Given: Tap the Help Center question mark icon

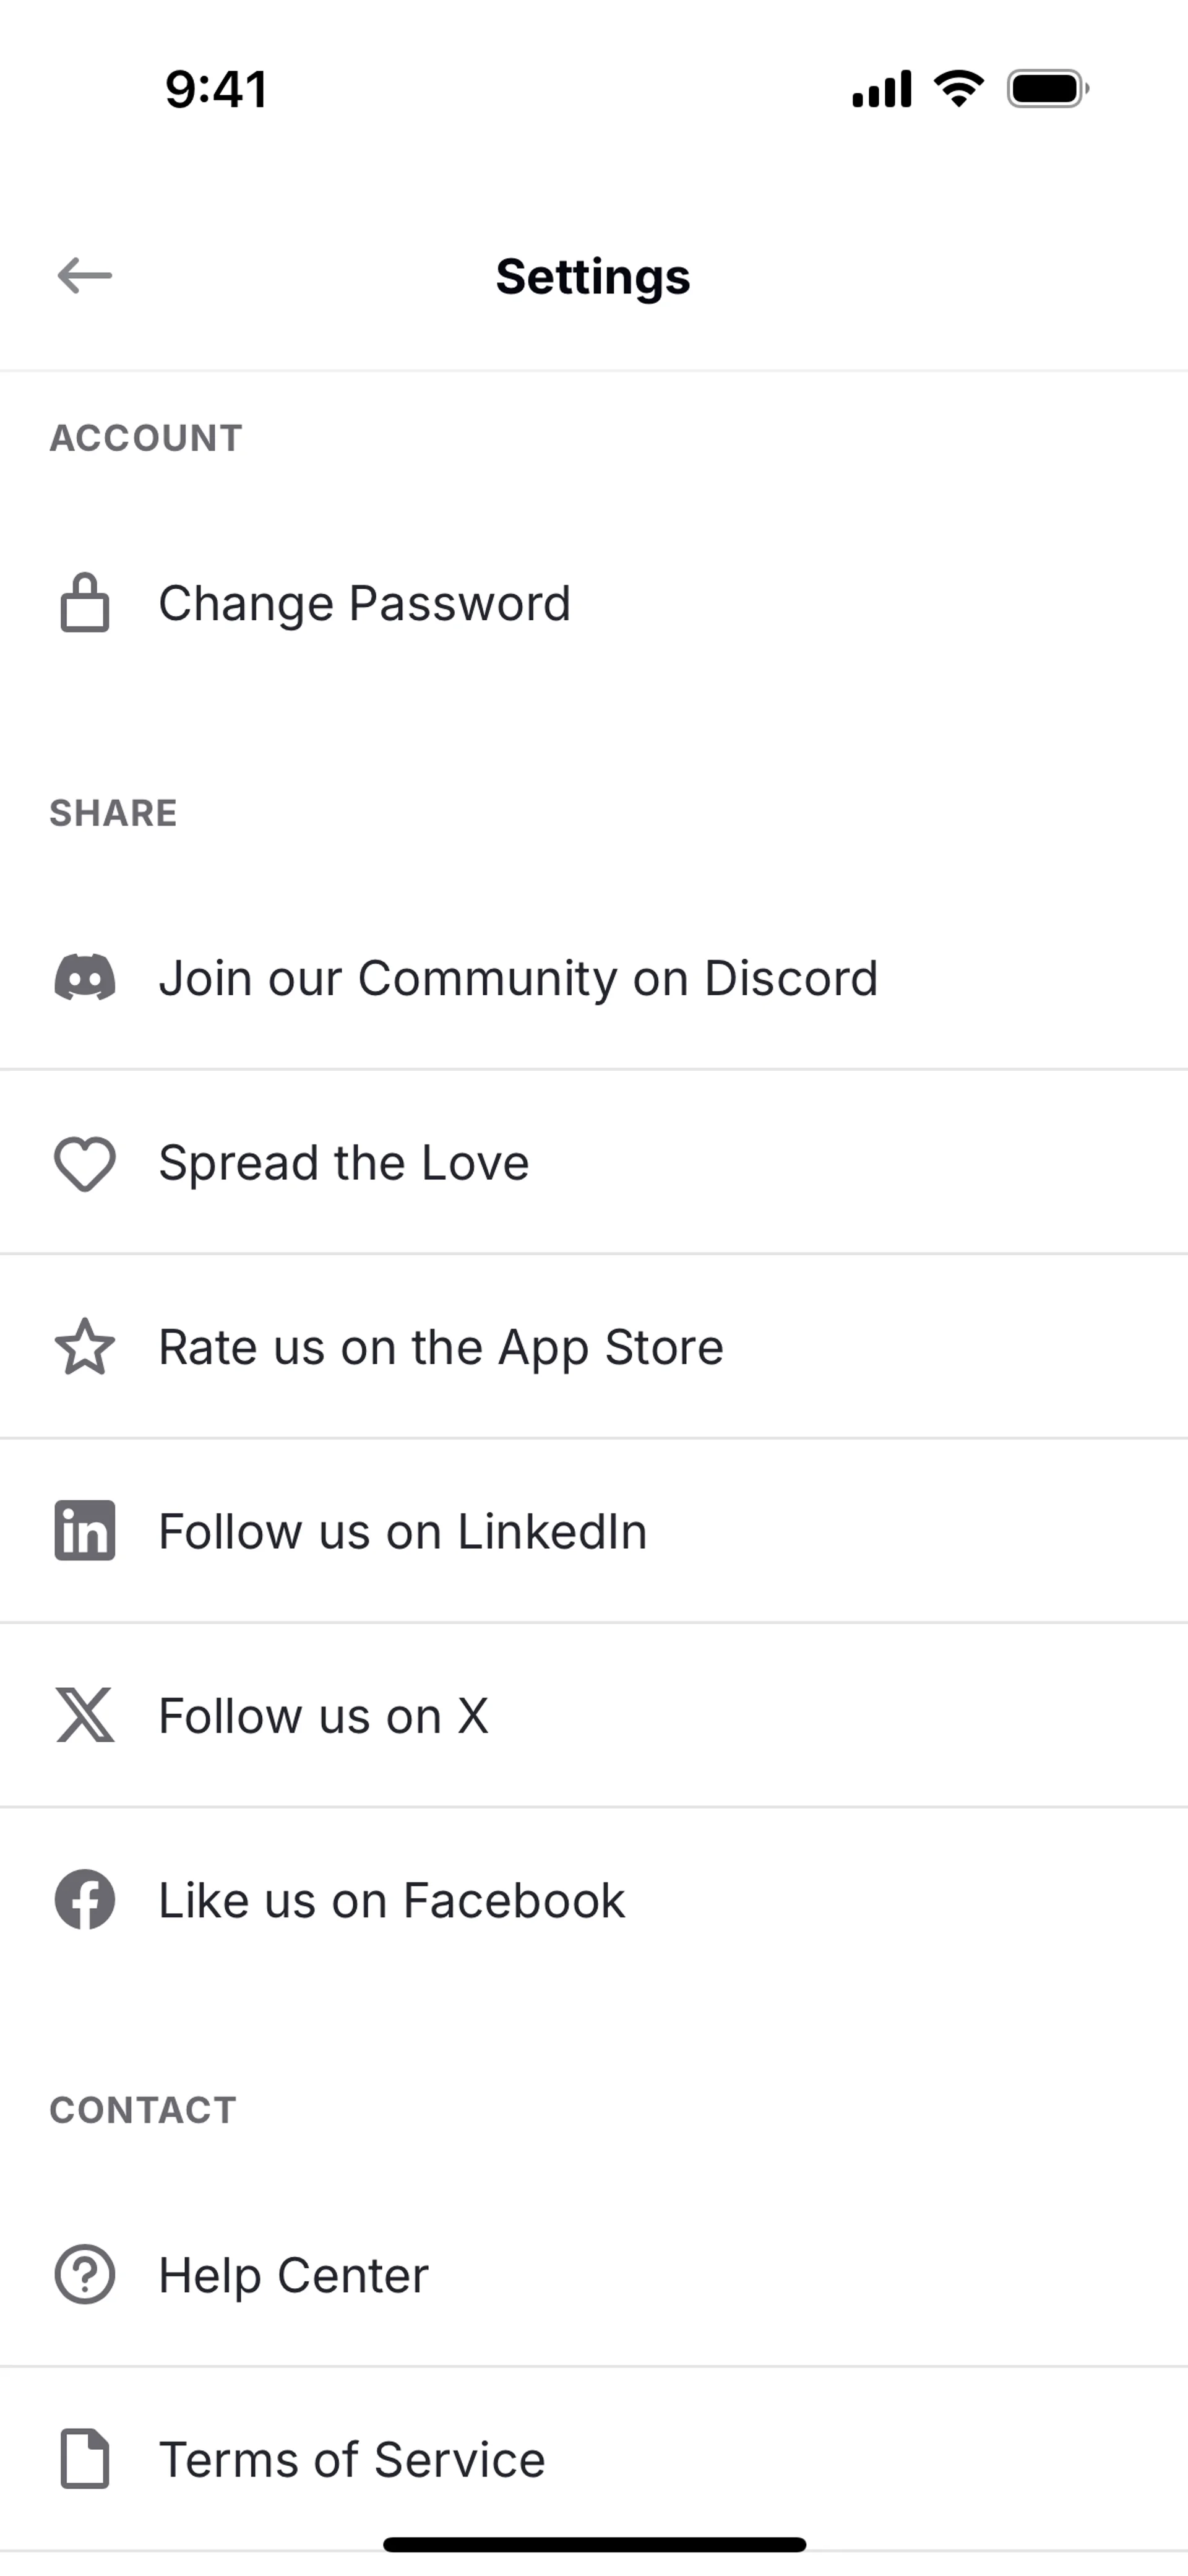Looking at the screenshot, I should [x=85, y=2275].
